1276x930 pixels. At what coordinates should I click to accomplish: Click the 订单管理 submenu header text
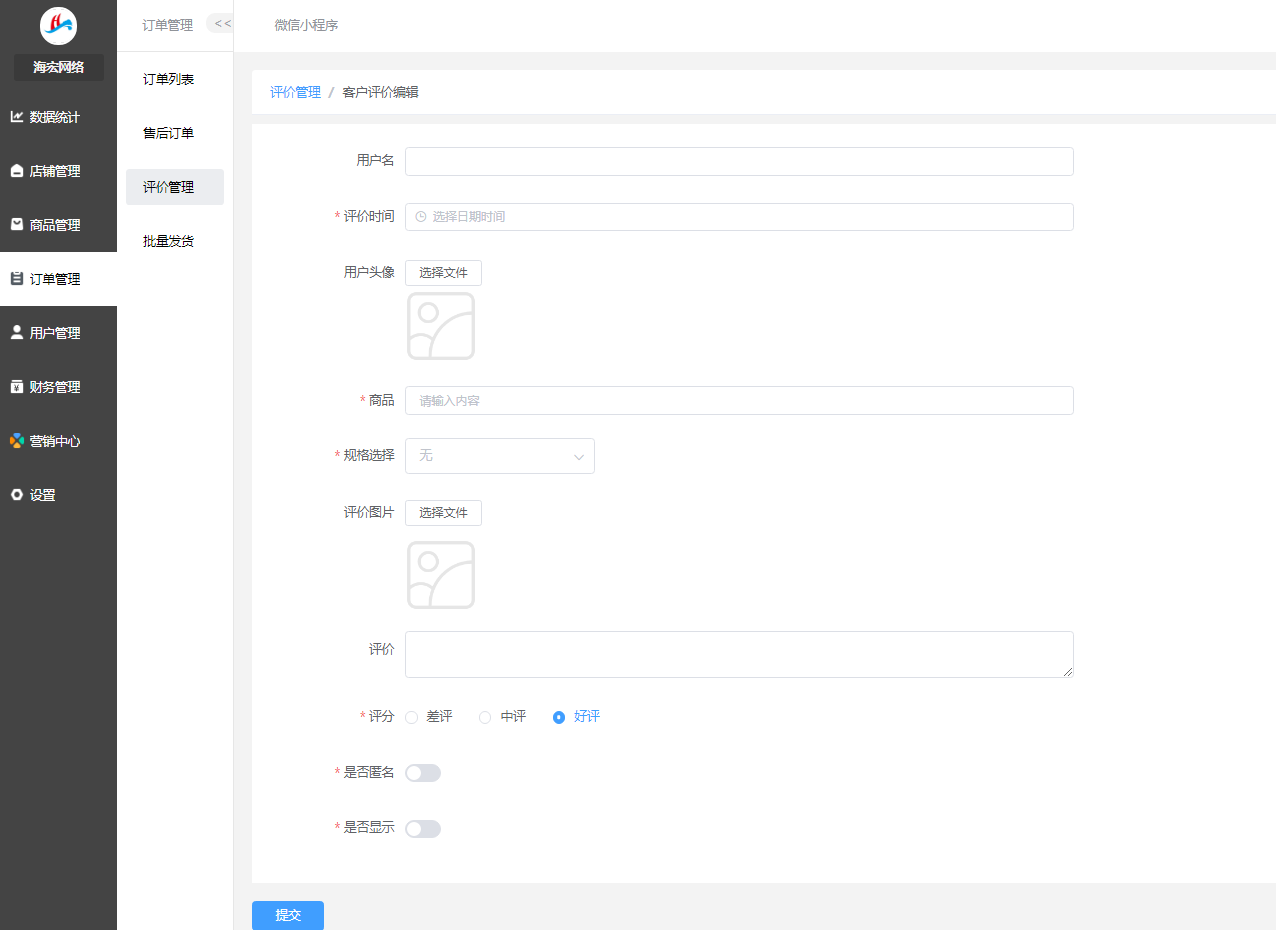coord(168,25)
